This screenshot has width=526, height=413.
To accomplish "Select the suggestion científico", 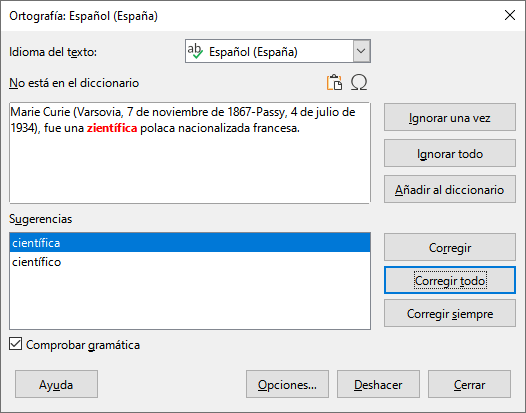I will pyautogui.click(x=190, y=262).
